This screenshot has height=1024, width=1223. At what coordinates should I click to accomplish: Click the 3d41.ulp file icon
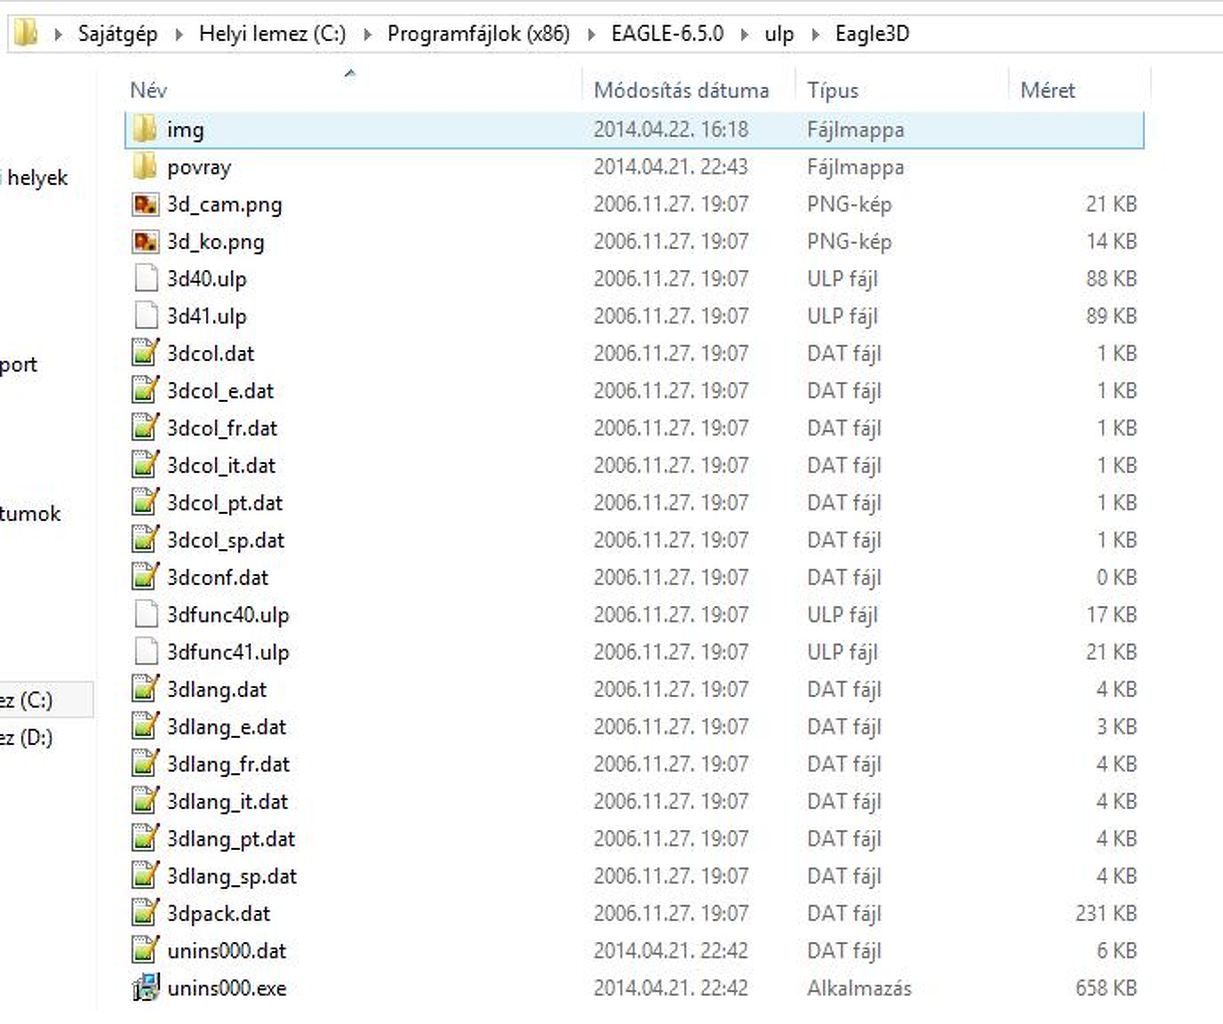tap(146, 316)
